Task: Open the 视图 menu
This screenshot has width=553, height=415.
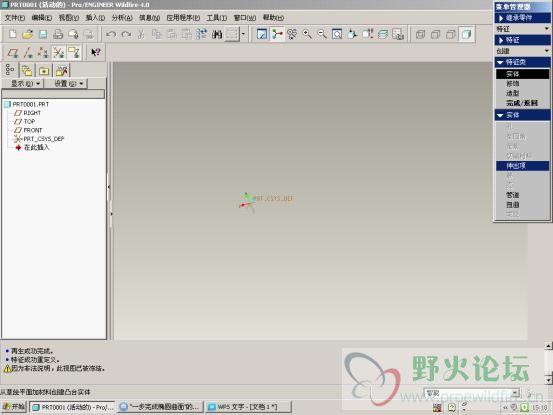Action: pos(68,18)
